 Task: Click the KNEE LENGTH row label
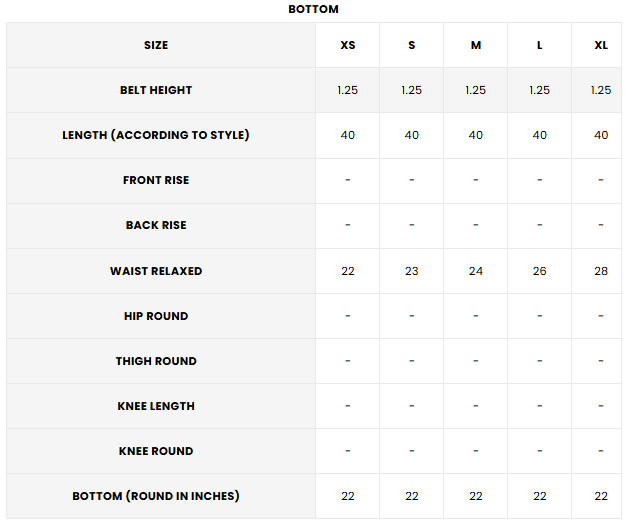click(x=156, y=406)
